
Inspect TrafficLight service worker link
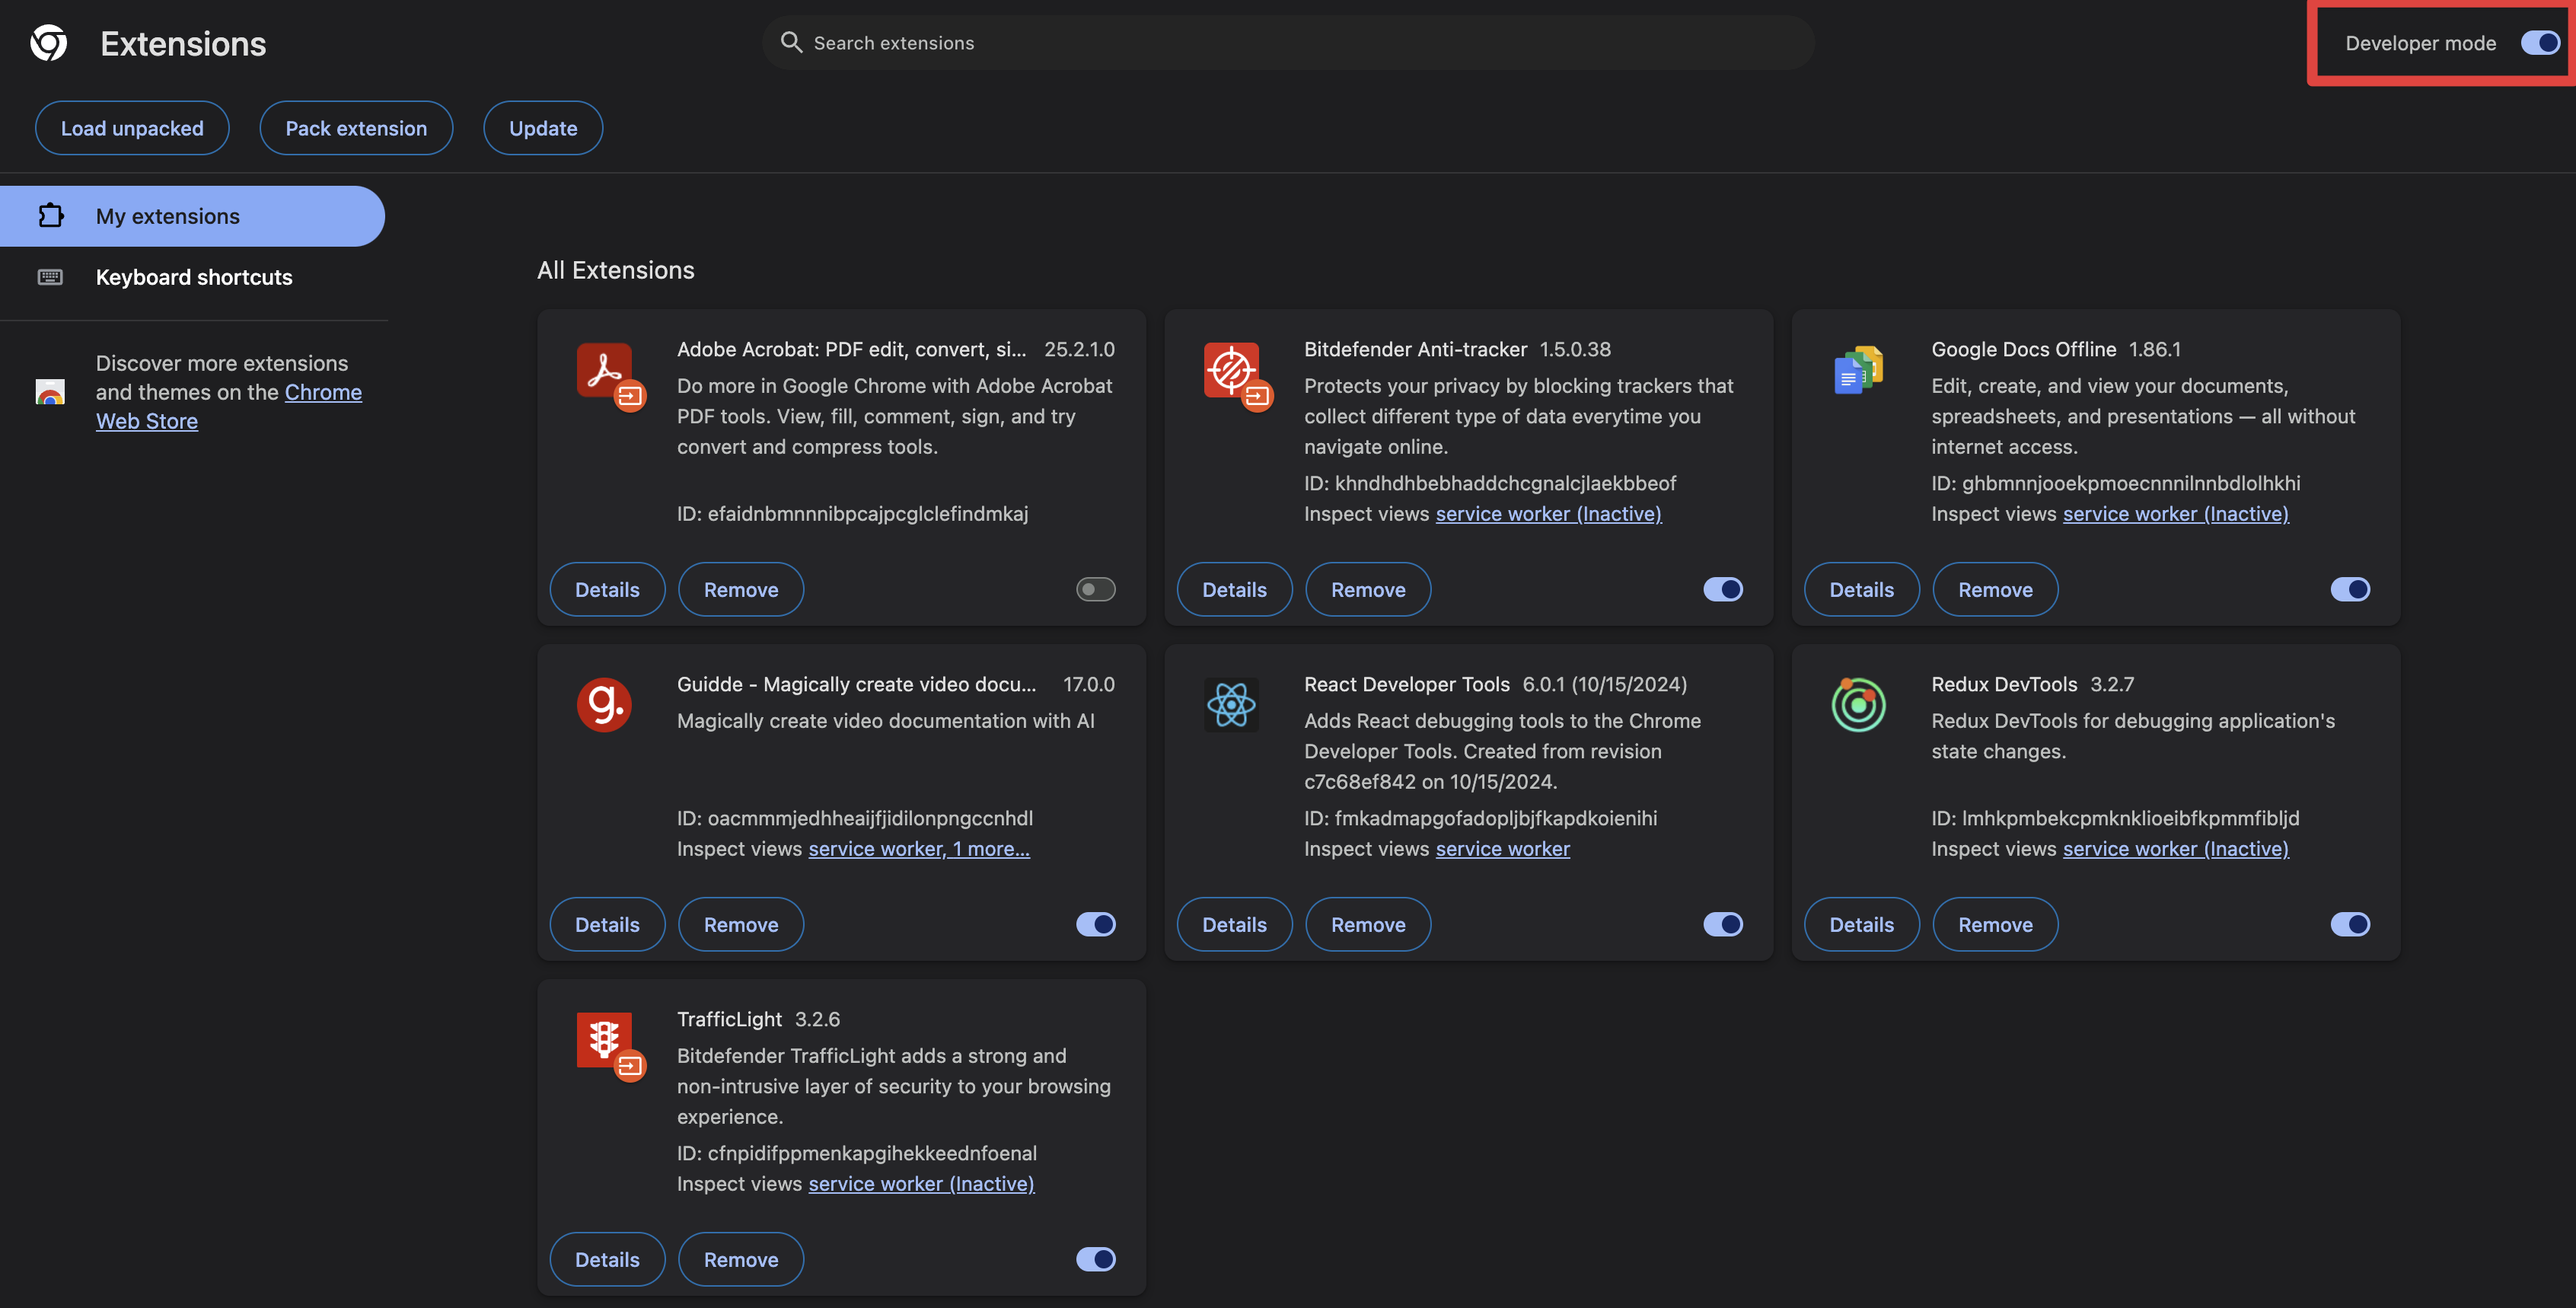pyautogui.click(x=921, y=1183)
